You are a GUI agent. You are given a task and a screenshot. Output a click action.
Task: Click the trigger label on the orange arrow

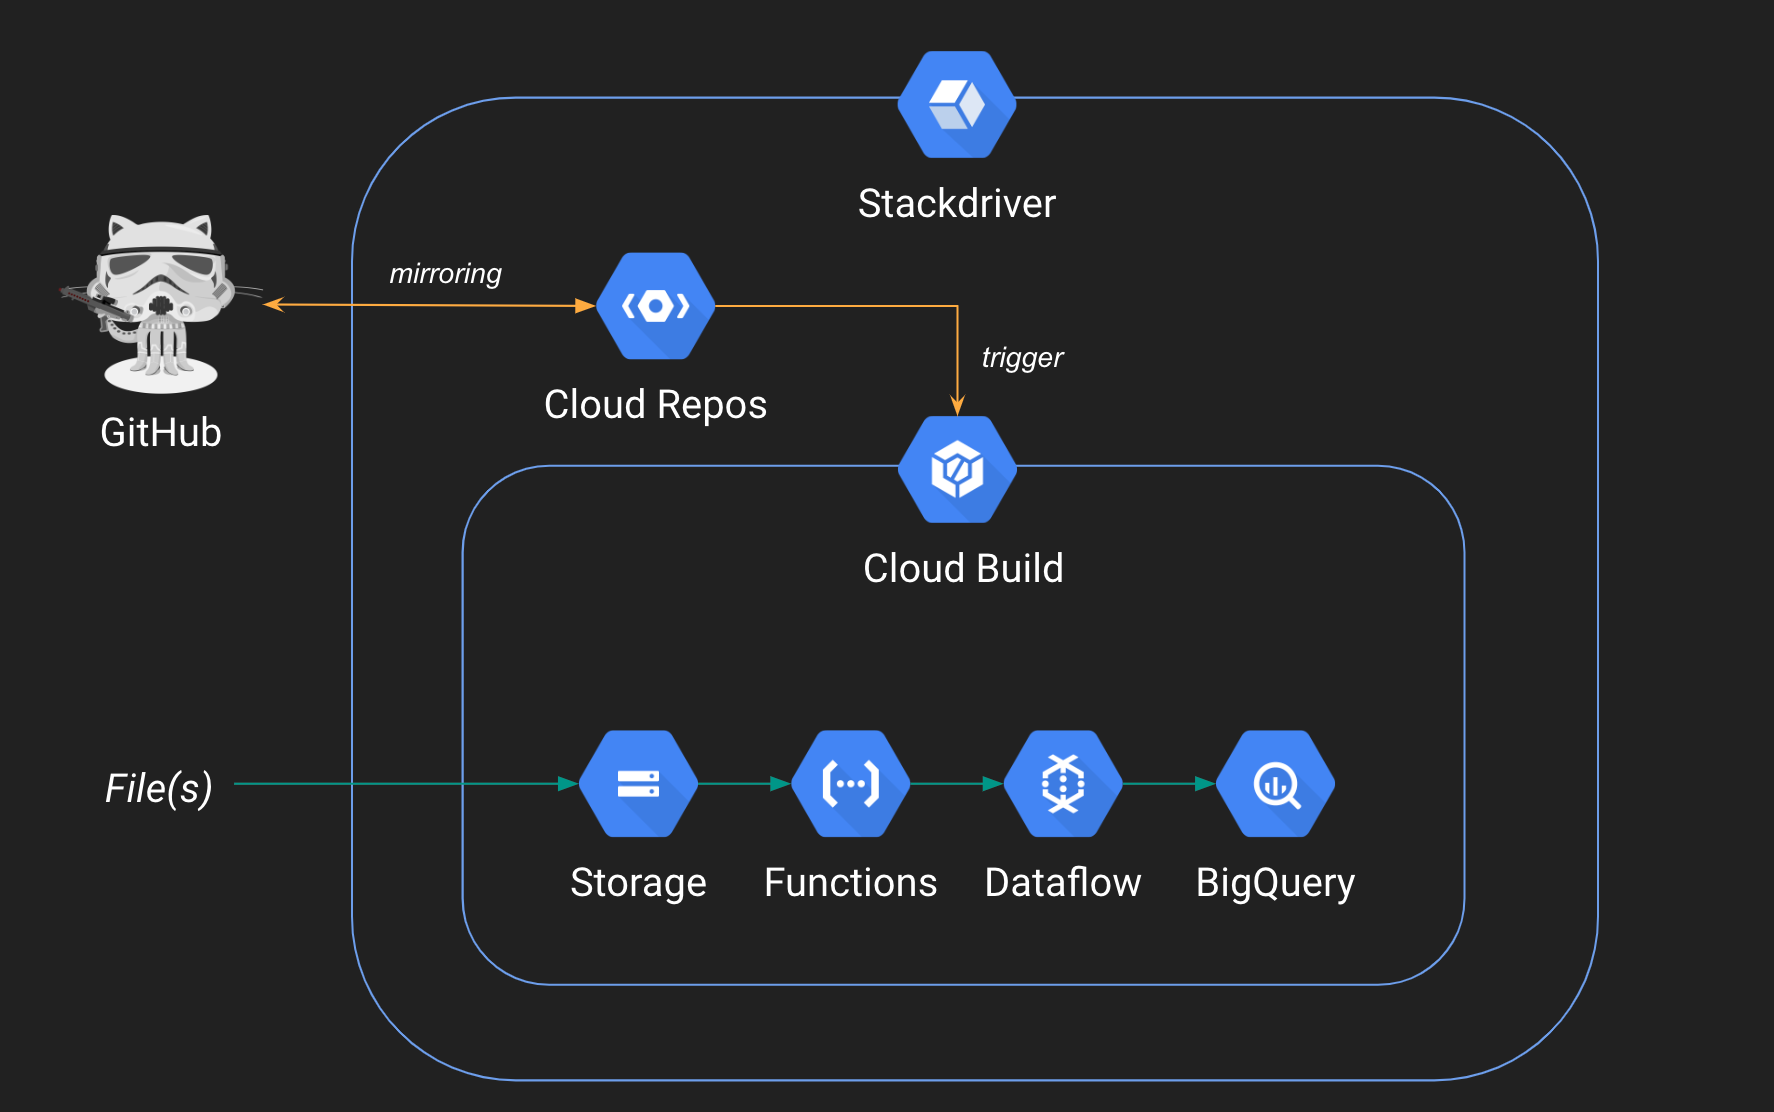1021,356
